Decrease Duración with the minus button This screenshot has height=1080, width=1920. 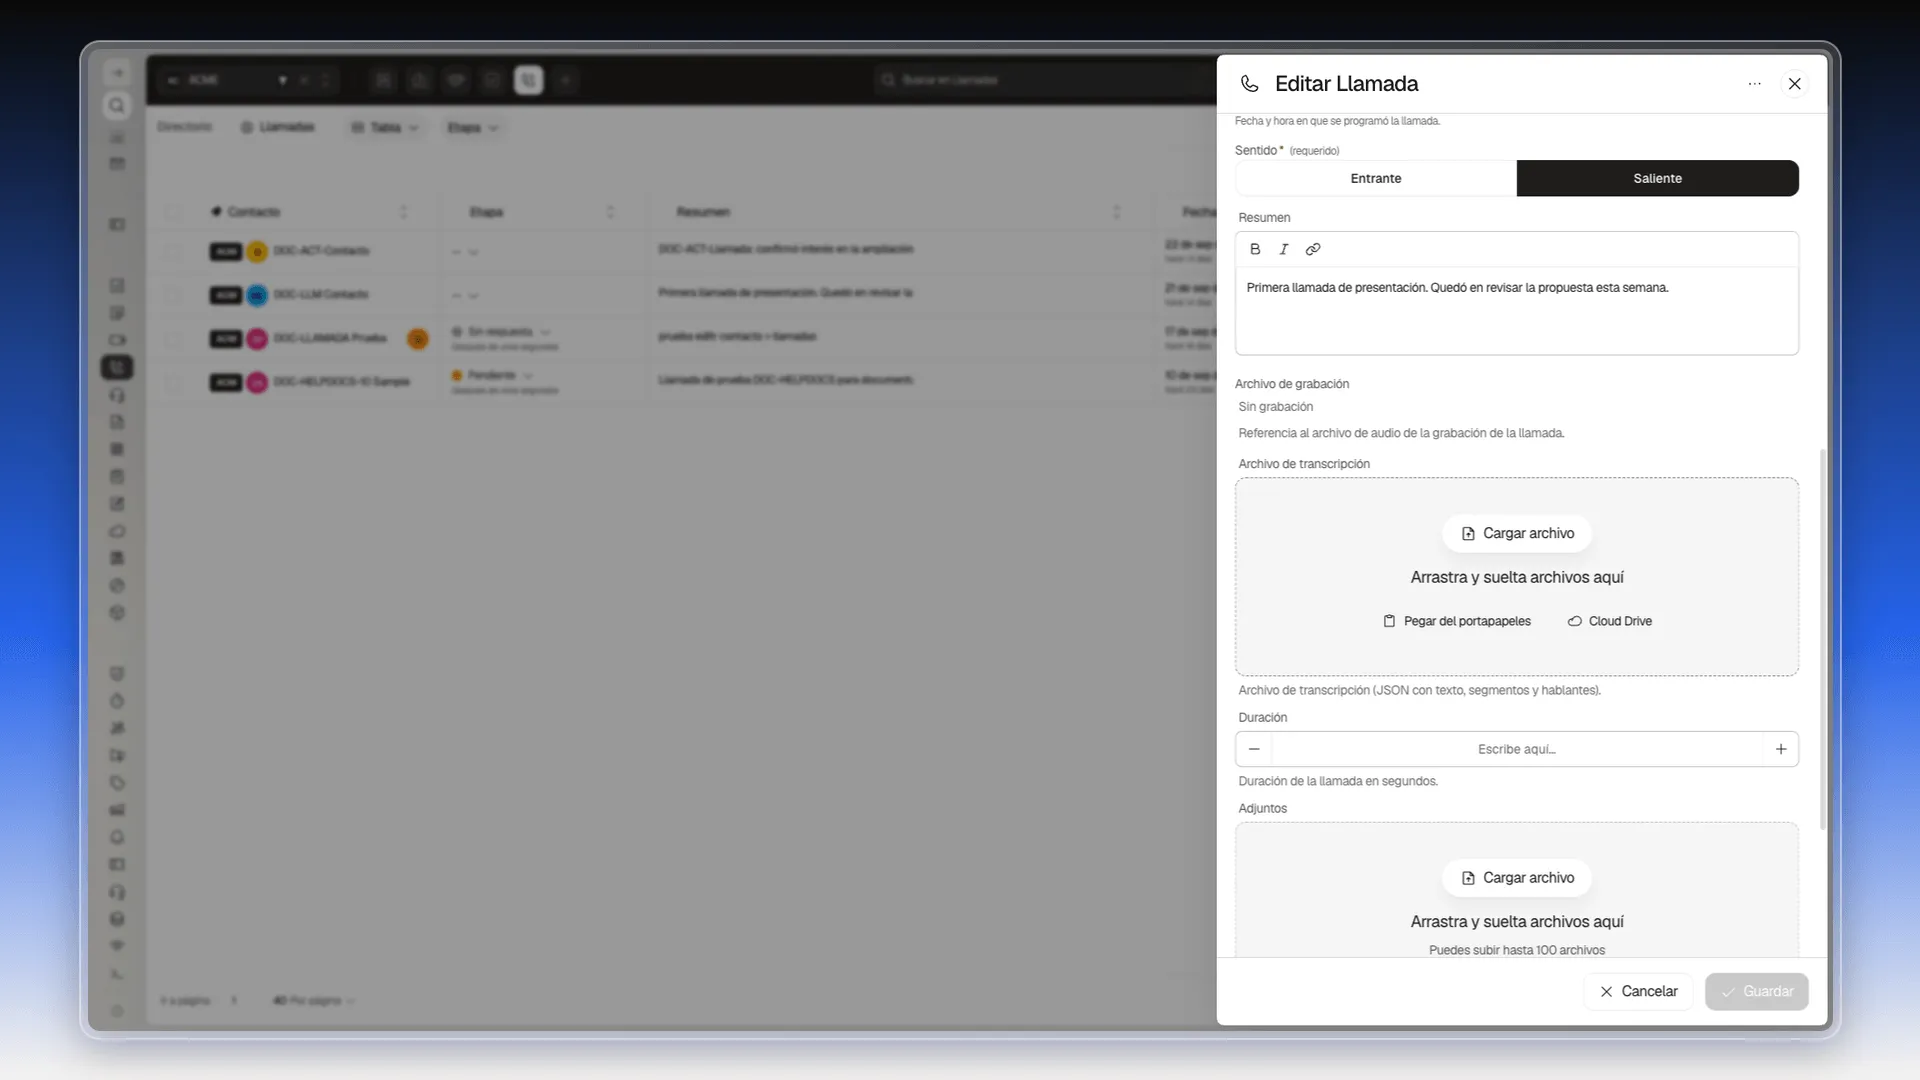point(1254,749)
